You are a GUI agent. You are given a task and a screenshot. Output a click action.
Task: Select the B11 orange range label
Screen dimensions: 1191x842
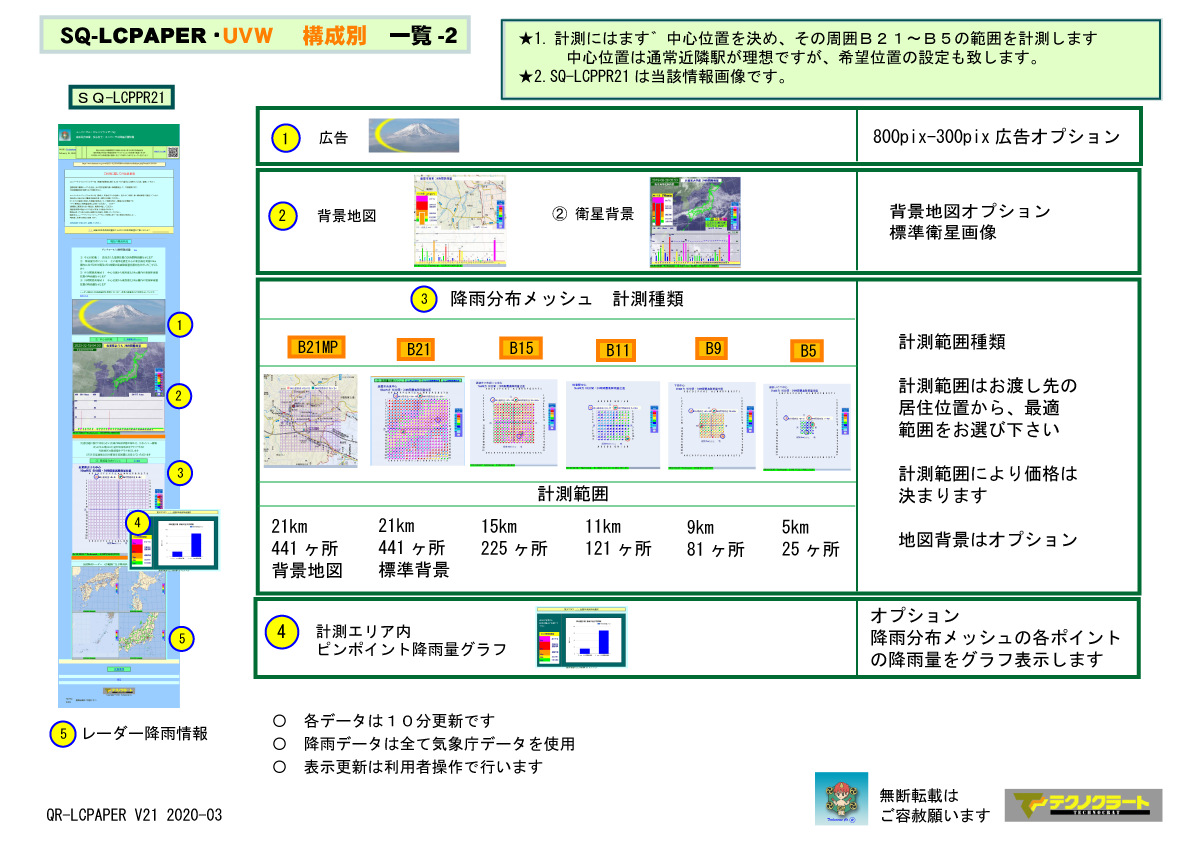click(618, 350)
